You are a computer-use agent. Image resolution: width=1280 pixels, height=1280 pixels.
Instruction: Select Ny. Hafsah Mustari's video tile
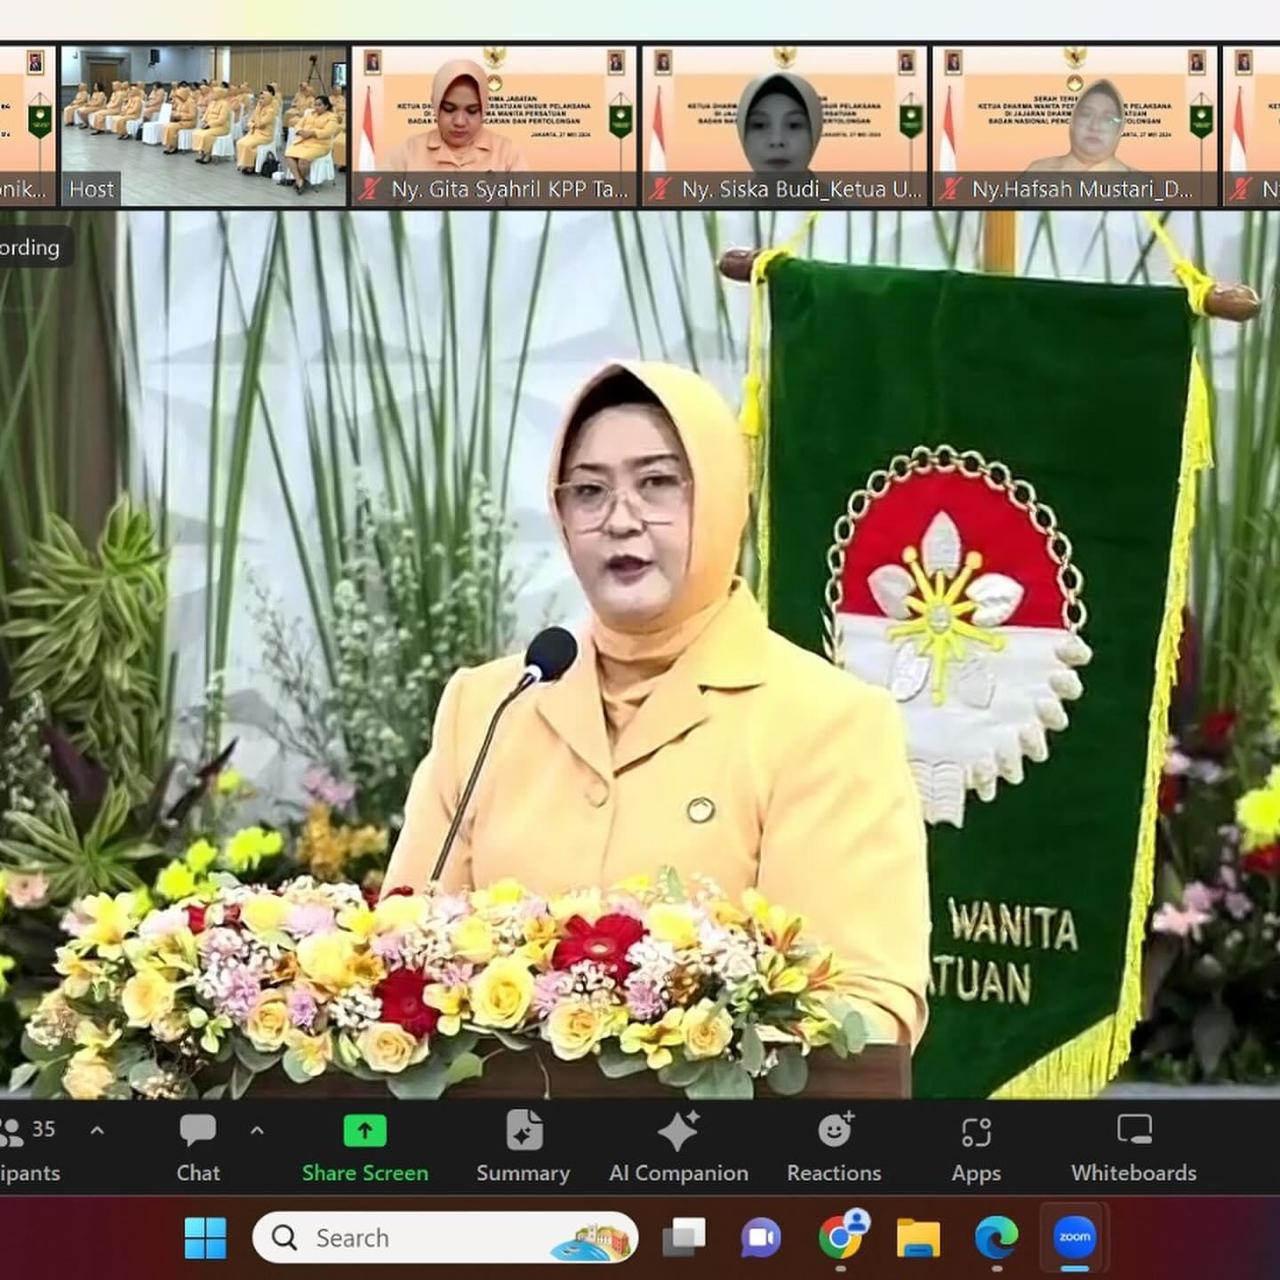coord(1075,125)
